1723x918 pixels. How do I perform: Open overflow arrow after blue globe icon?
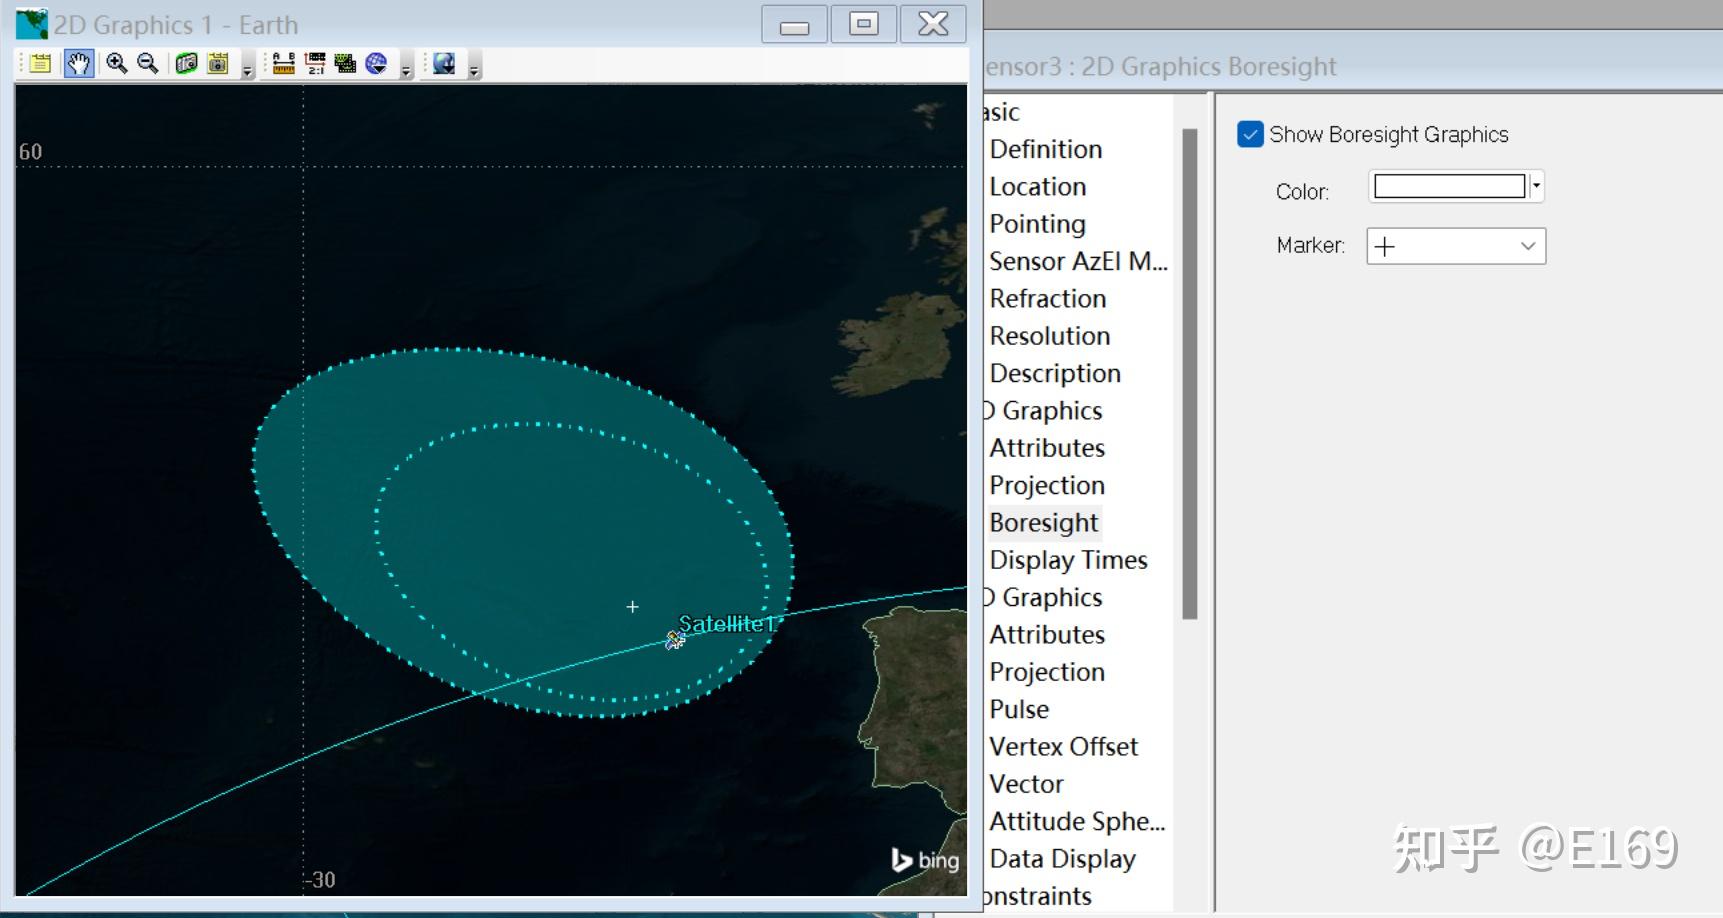[x=406, y=68]
